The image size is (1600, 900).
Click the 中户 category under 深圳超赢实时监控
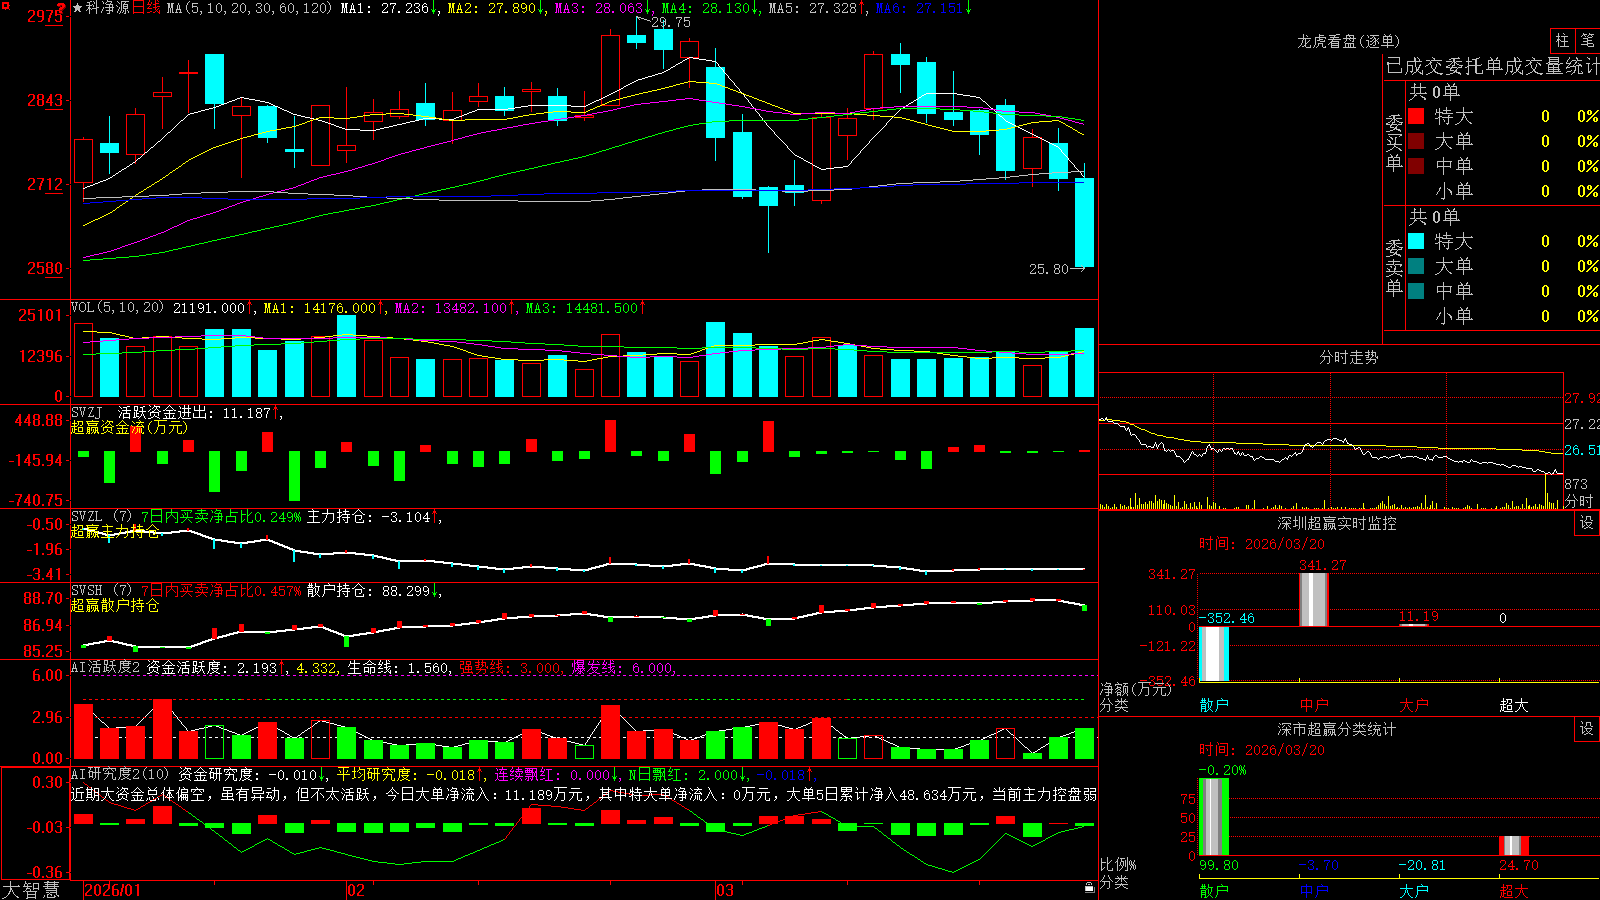tap(1314, 705)
